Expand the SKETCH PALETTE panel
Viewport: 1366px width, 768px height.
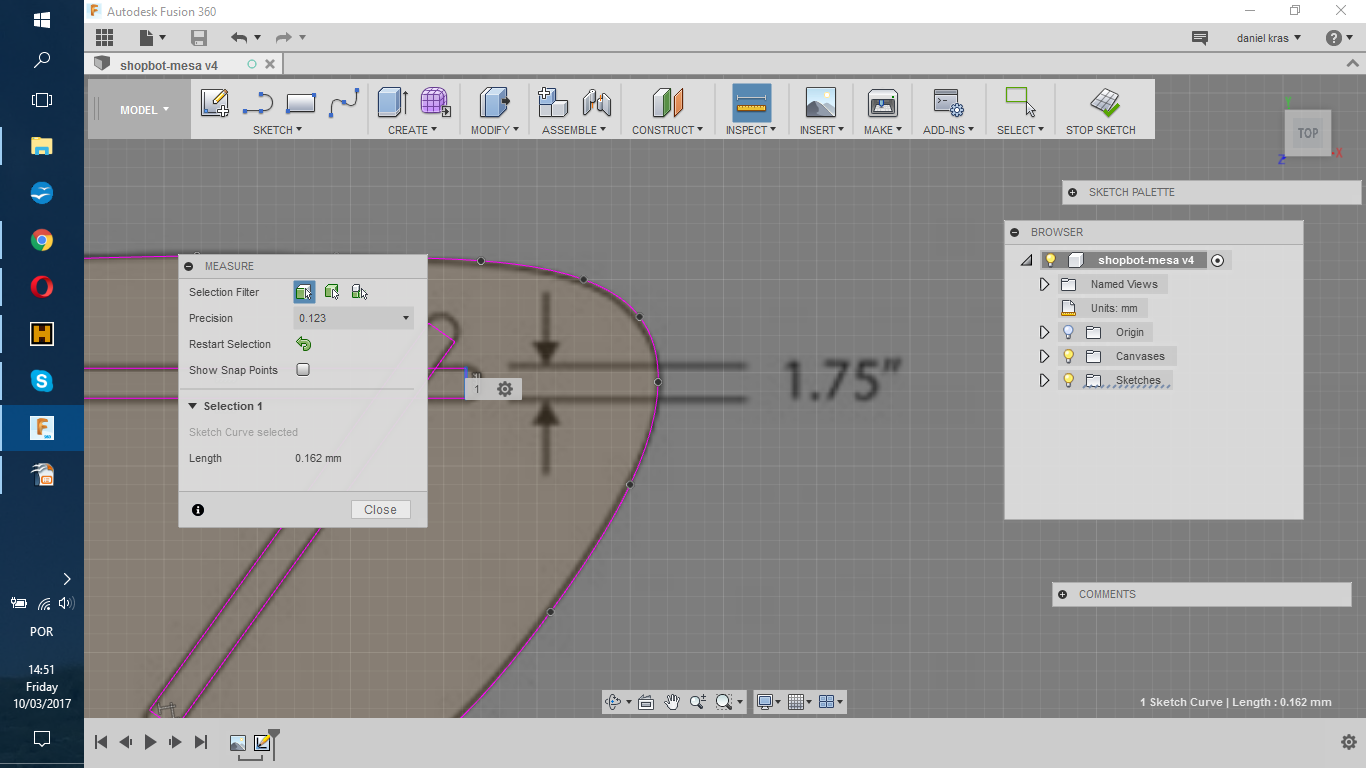1073,192
